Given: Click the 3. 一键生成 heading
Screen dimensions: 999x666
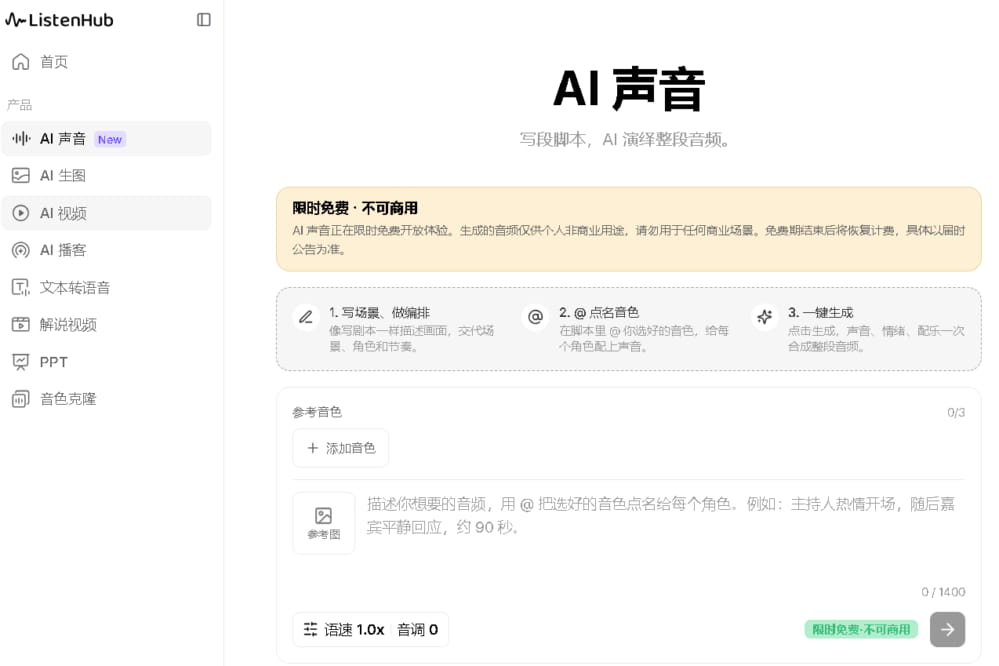Looking at the screenshot, I should click(x=821, y=313).
